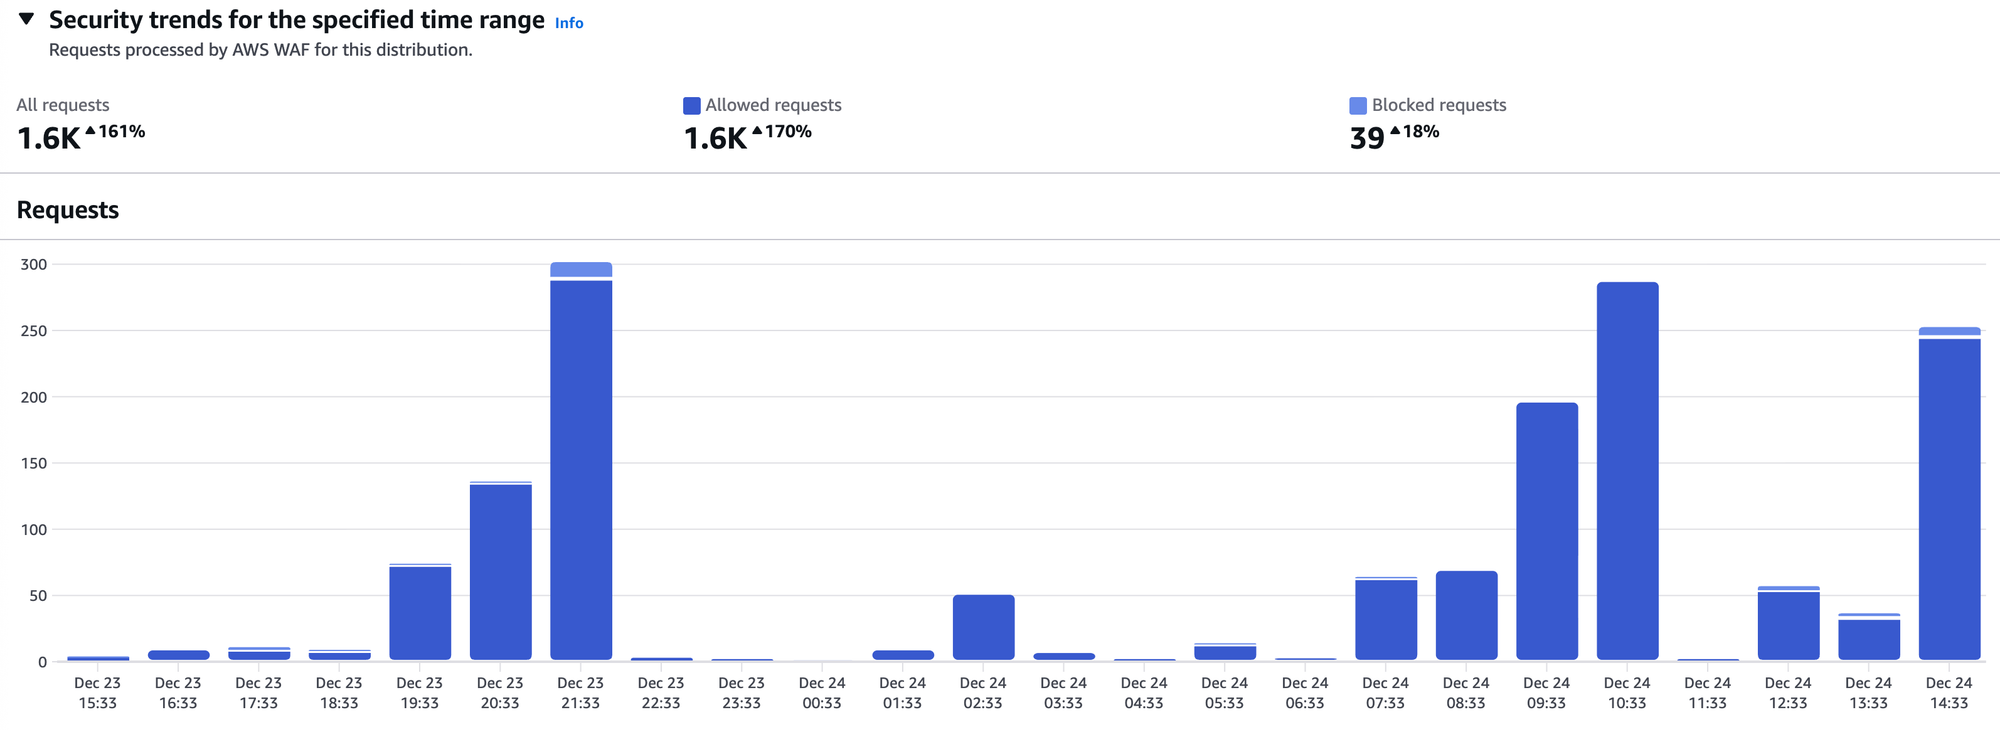Viewport: 2000px width, 730px height.
Task: Collapse the Security trends section triangle
Action: [27, 19]
